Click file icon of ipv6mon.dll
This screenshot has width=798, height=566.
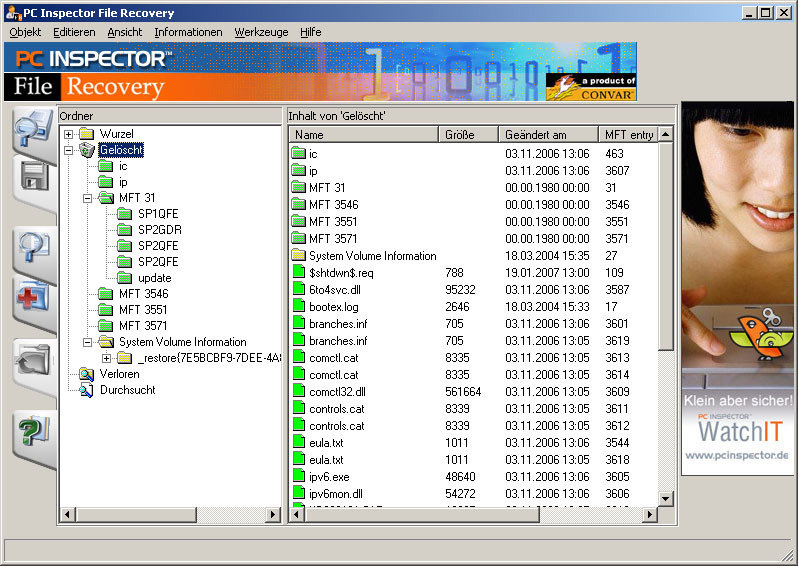(x=299, y=493)
